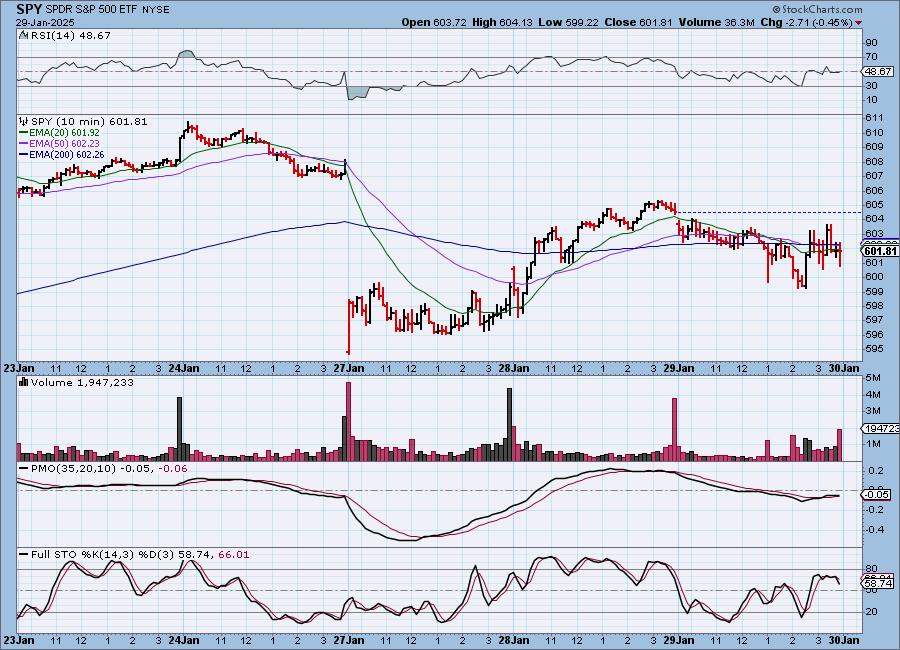Screen dimensions: 900x650
Task: Click the 'Volume 1,947,233' panel label
Action: coord(82,382)
